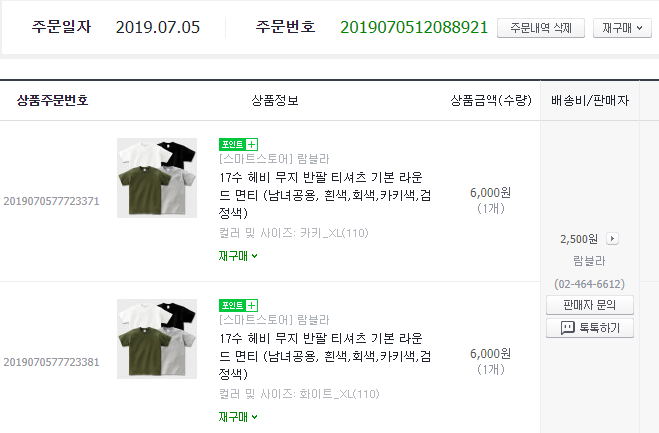Click the arrow icon beside the 2,500원 shipping fee
Image resolution: width=659 pixels, height=433 pixels.
(x=613, y=239)
